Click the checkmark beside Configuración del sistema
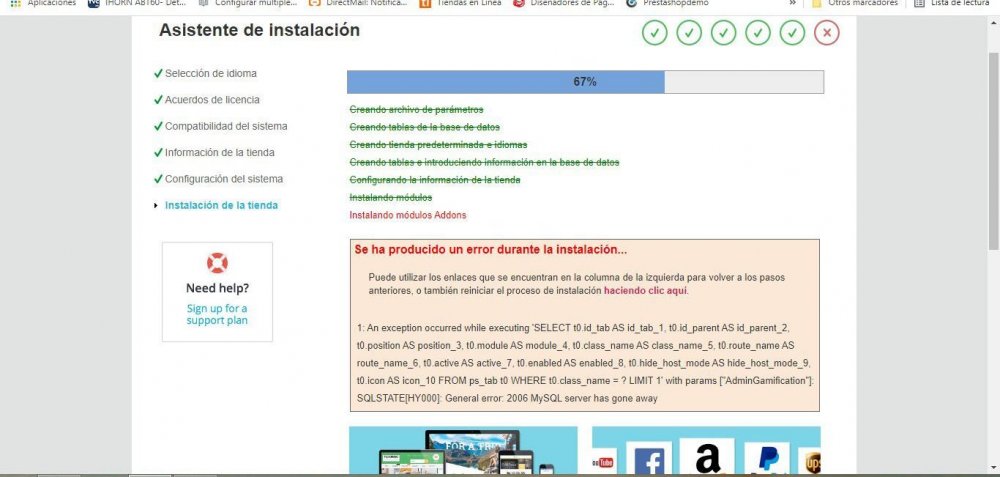 [158, 179]
